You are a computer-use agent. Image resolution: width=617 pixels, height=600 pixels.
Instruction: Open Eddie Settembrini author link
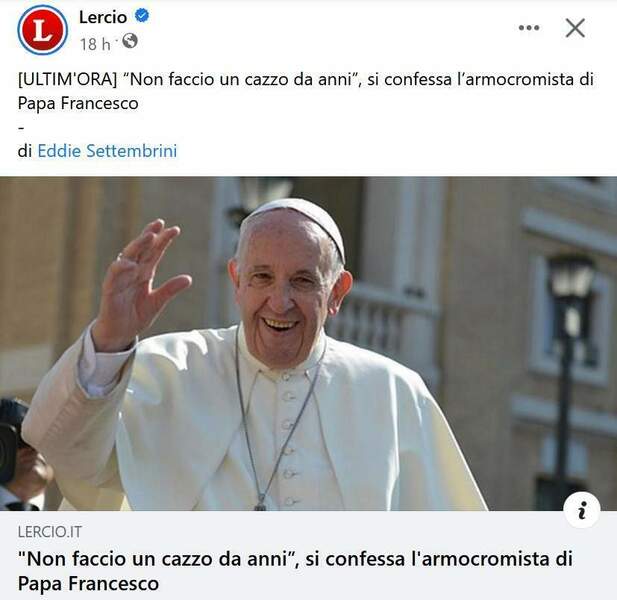(x=107, y=151)
